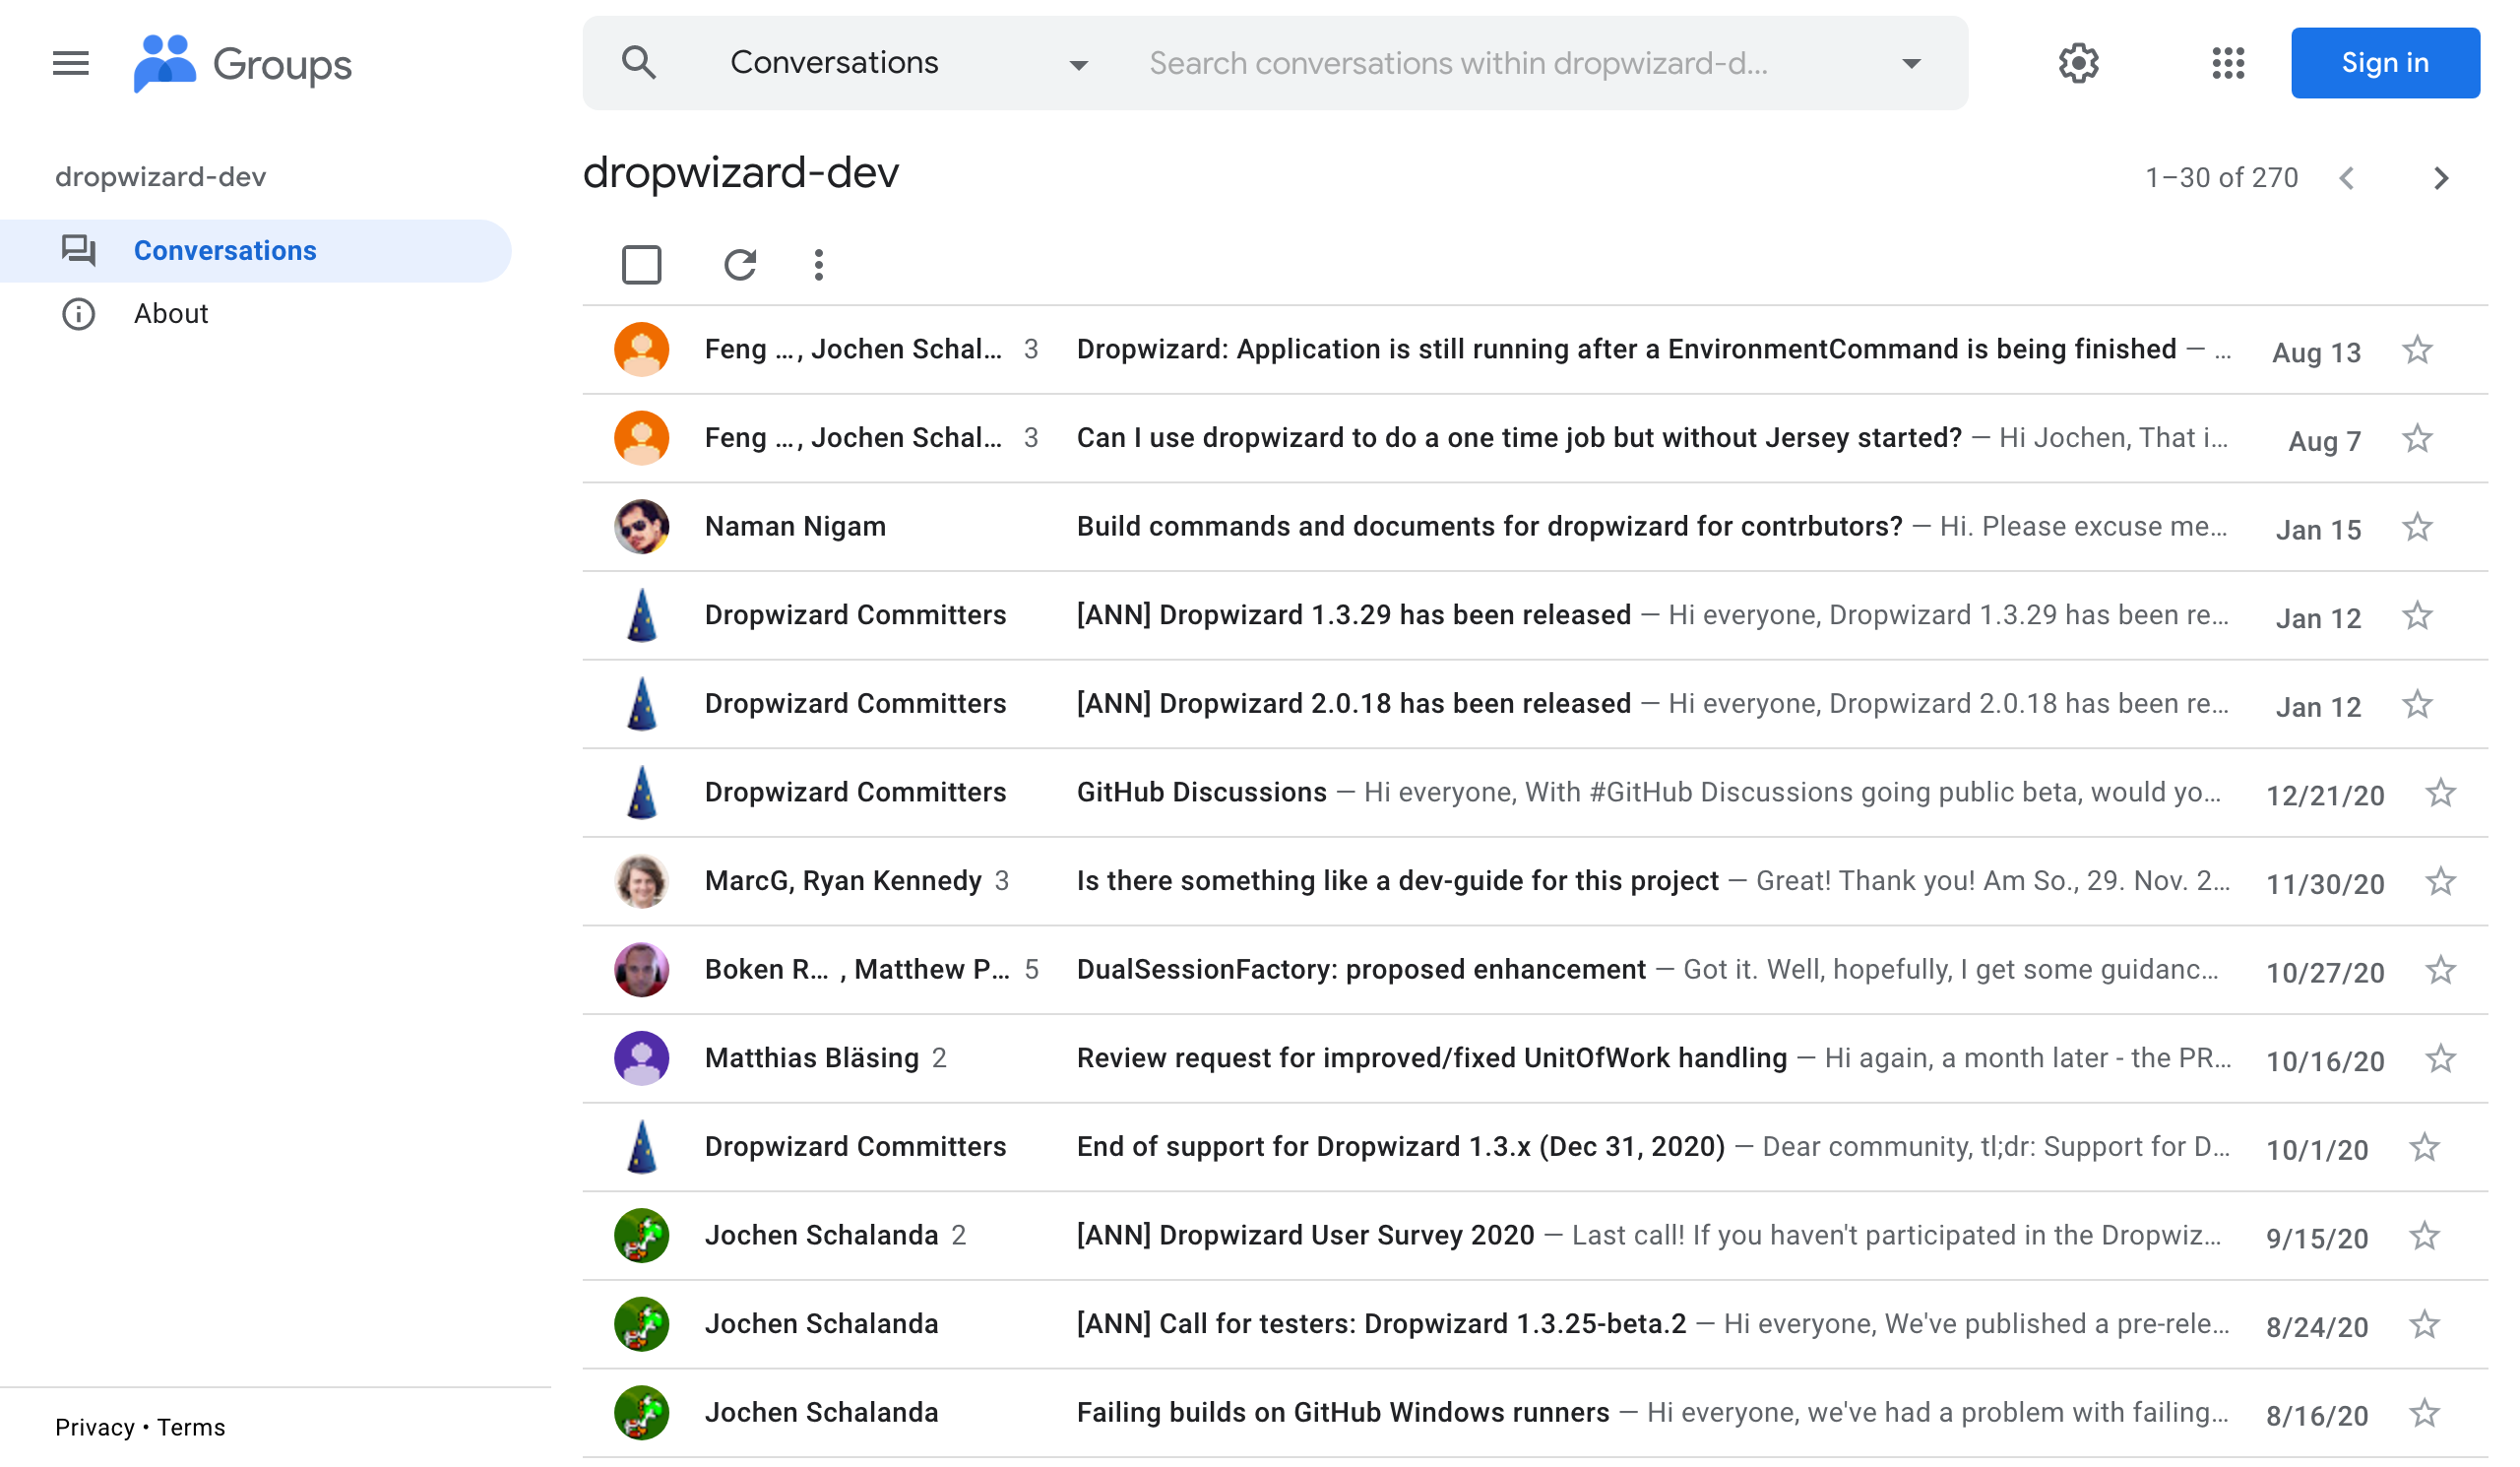Star the Failing builds Windows runners conversation
The image size is (2520, 1467).
pyautogui.click(x=2424, y=1413)
